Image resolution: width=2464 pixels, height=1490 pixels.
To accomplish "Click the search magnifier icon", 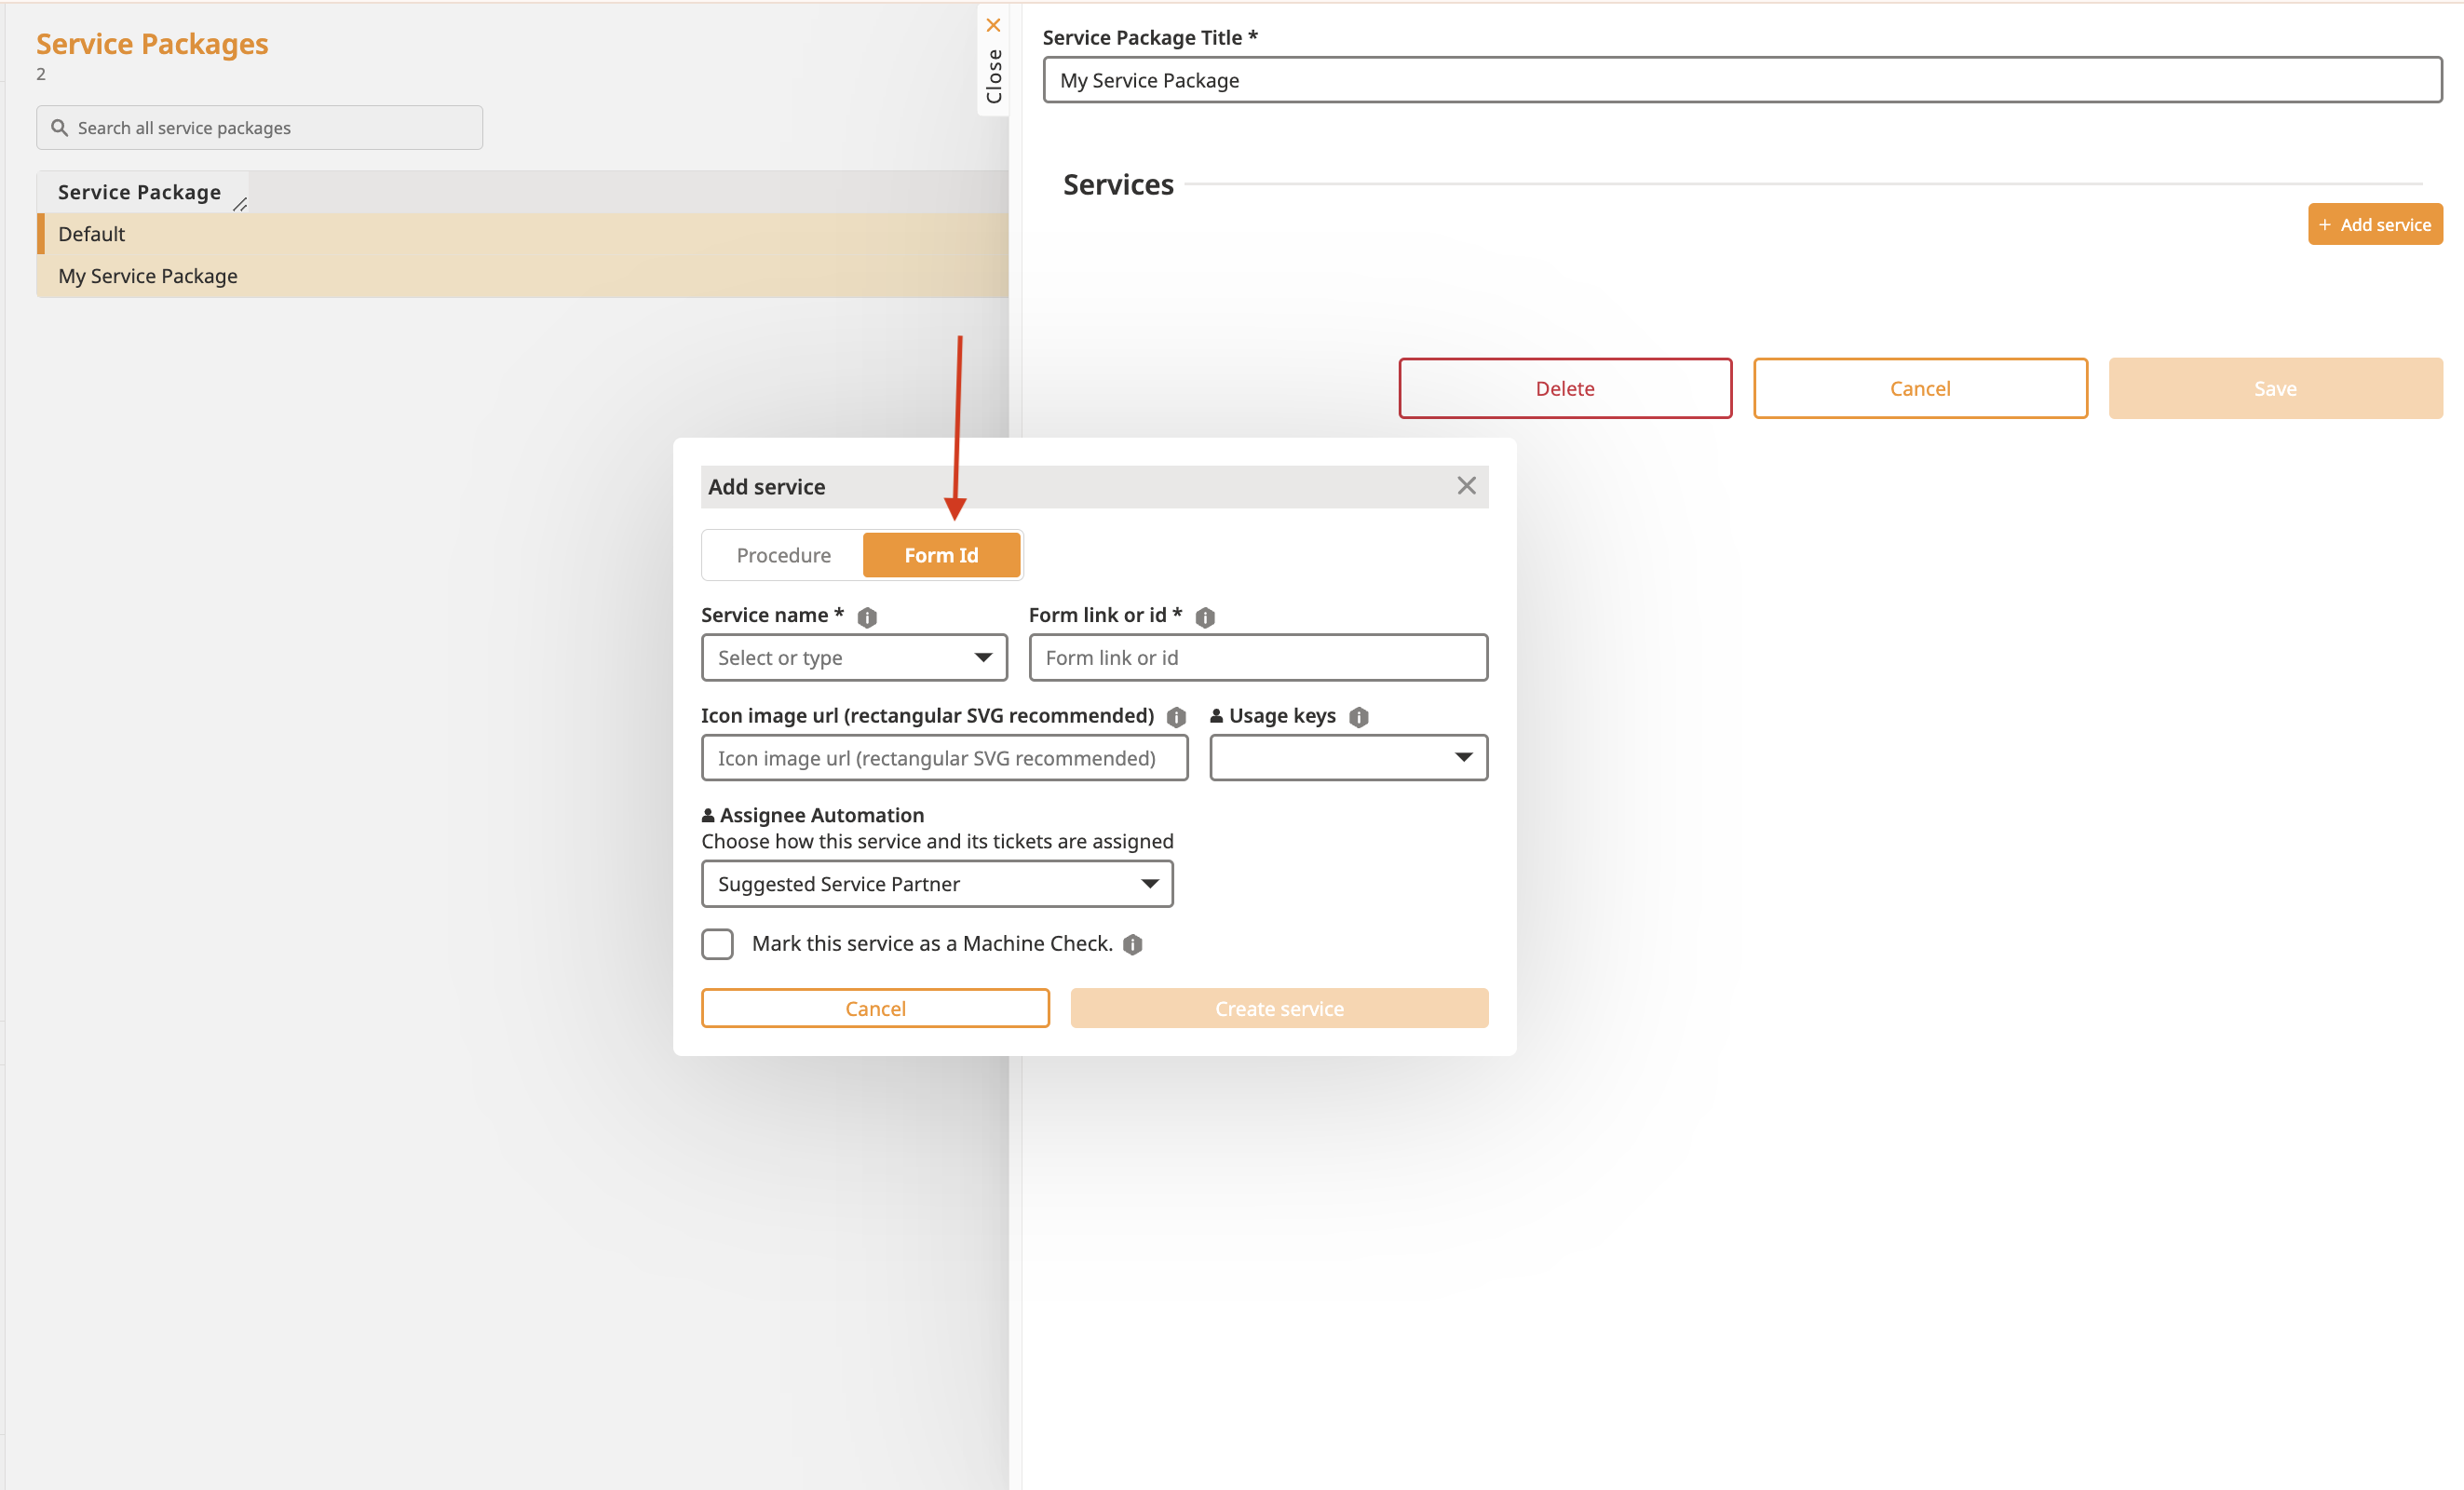I will [x=59, y=128].
